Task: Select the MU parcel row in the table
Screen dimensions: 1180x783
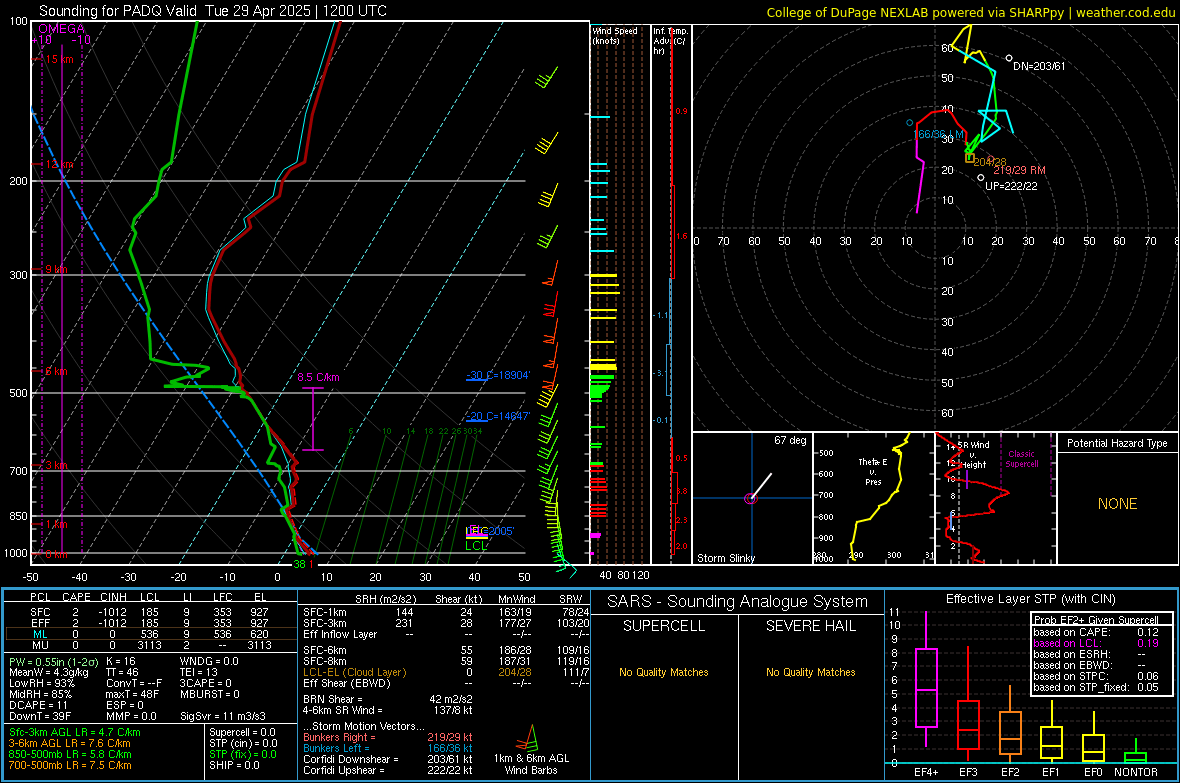Action: tap(151, 645)
